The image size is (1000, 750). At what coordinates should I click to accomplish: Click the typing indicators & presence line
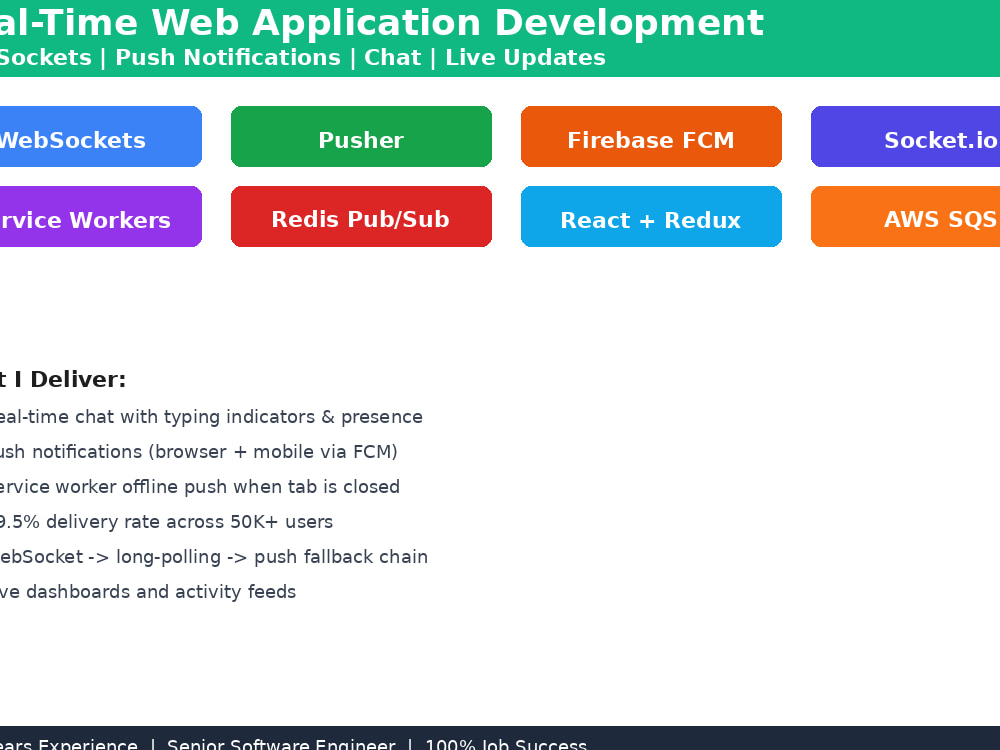(x=211, y=417)
